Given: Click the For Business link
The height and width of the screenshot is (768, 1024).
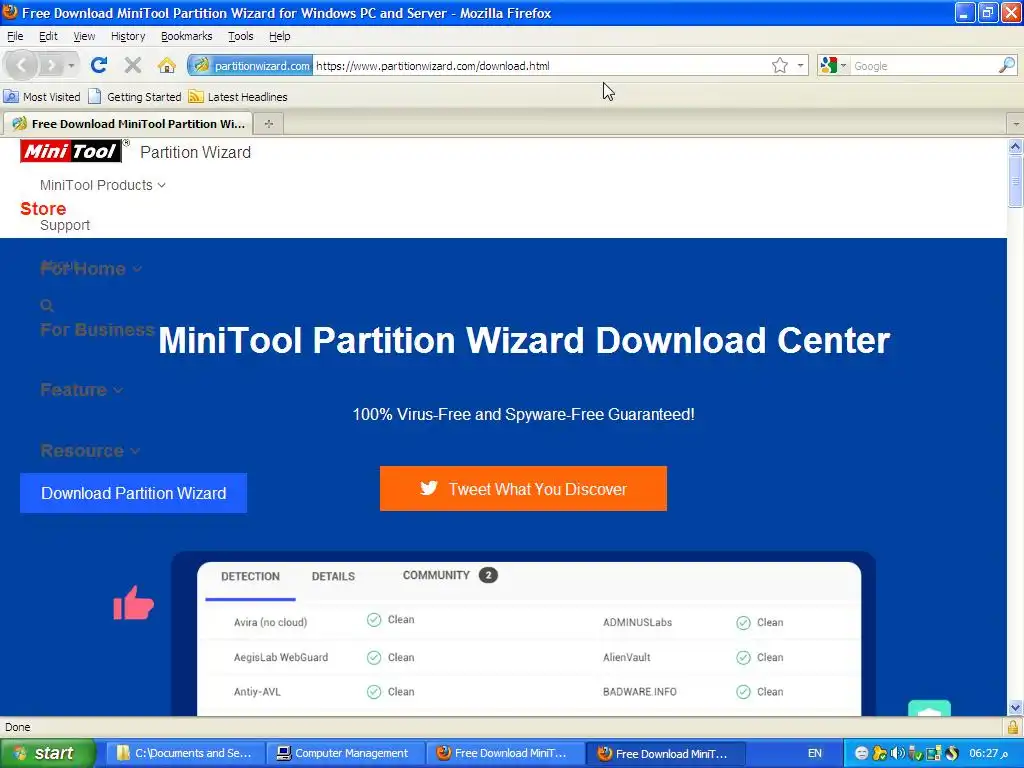Looking at the screenshot, I should [x=97, y=330].
